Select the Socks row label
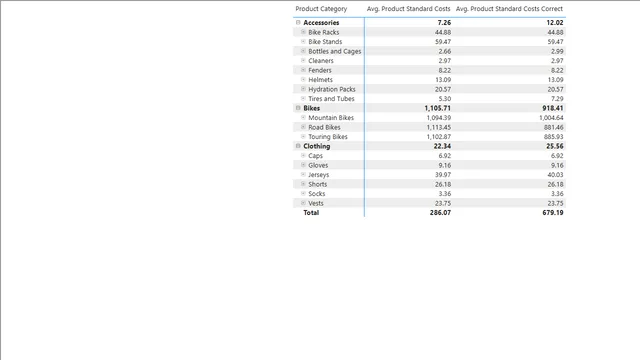Viewport: 640px width, 360px height. [317, 193]
